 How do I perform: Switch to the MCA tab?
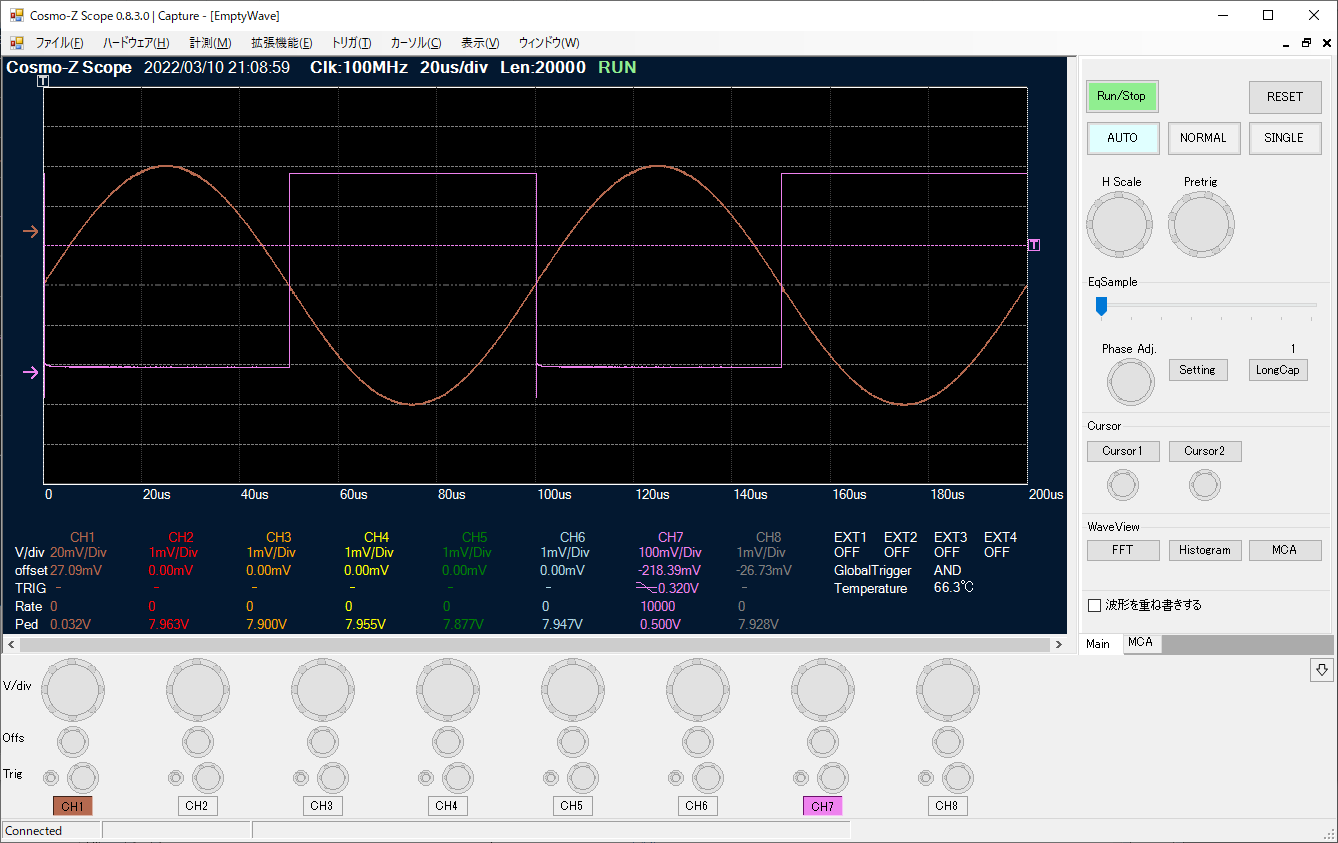(1140, 643)
